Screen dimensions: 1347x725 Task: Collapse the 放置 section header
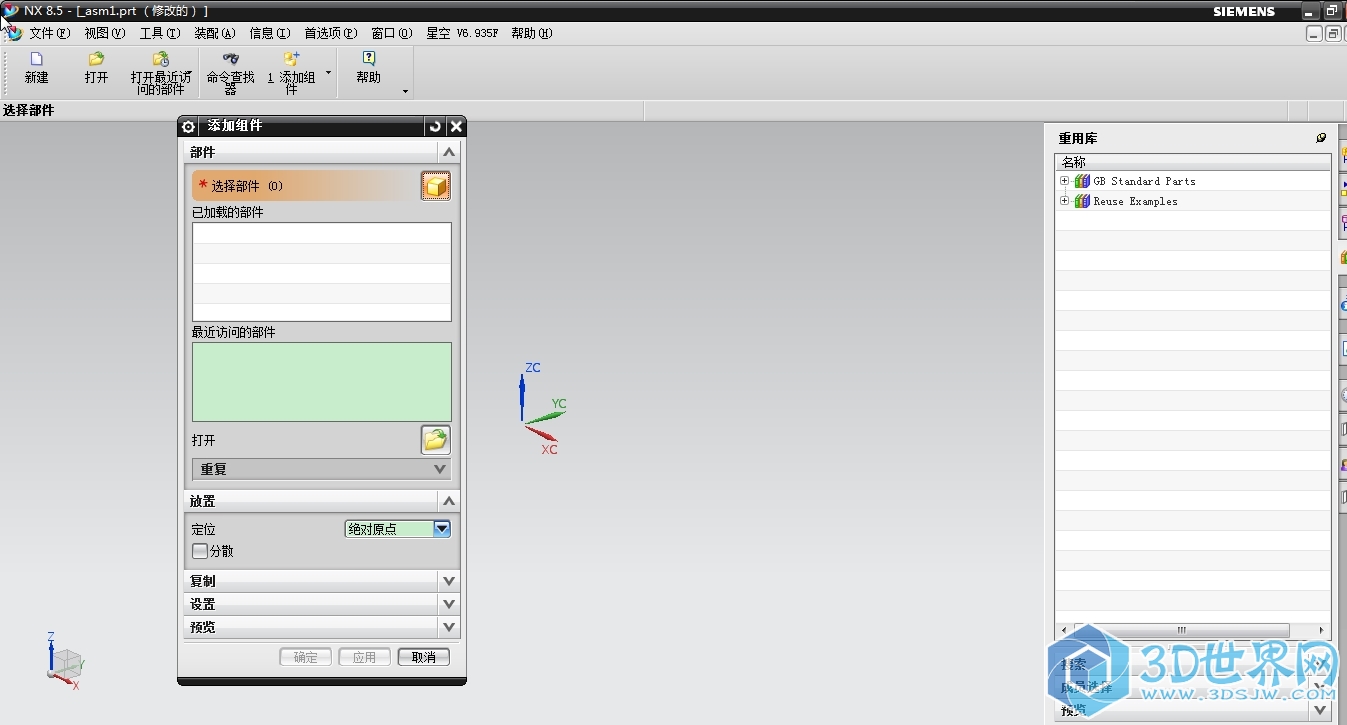click(x=322, y=501)
